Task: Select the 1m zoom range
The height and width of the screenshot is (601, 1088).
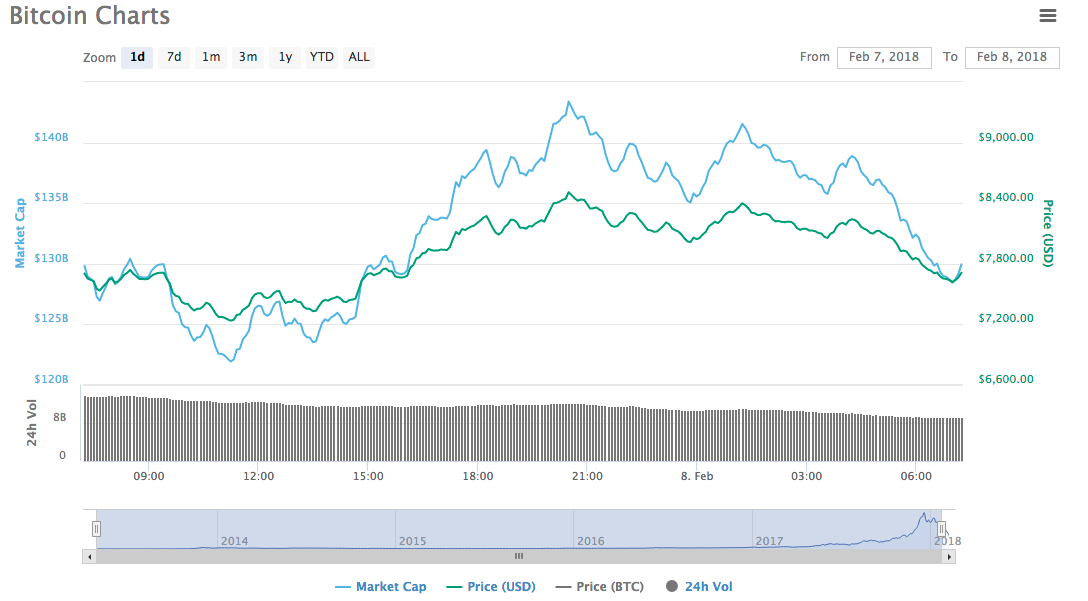Action: pos(211,57)
